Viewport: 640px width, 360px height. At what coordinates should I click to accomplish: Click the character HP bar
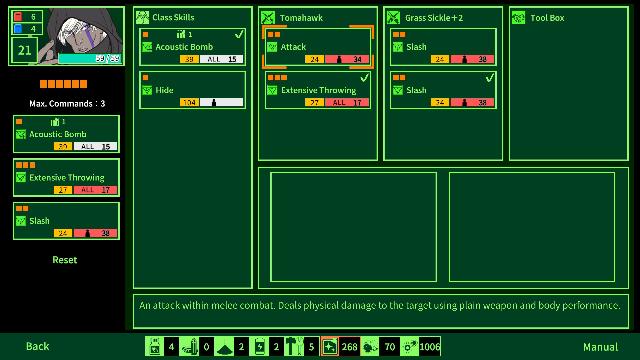click(x=90, y=58)
